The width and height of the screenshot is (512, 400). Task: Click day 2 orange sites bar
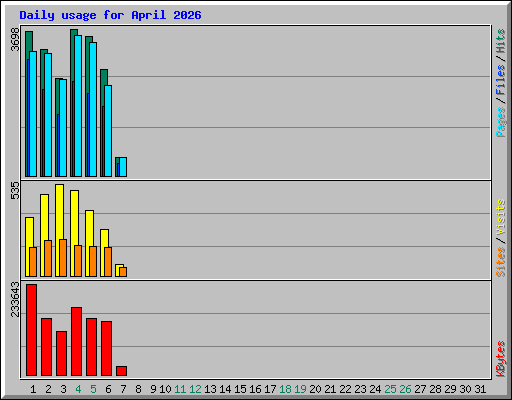pyautogui.click(x=48, y=258)
